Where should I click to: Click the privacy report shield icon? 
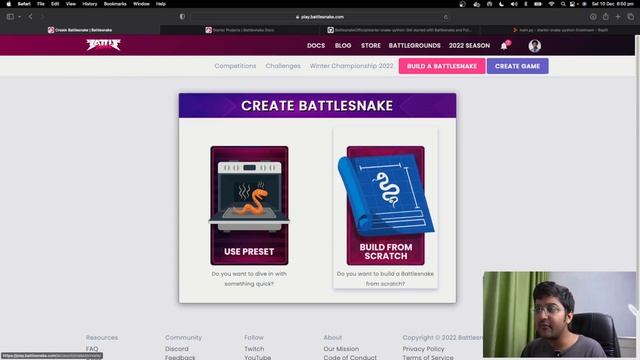coord(182,17)
